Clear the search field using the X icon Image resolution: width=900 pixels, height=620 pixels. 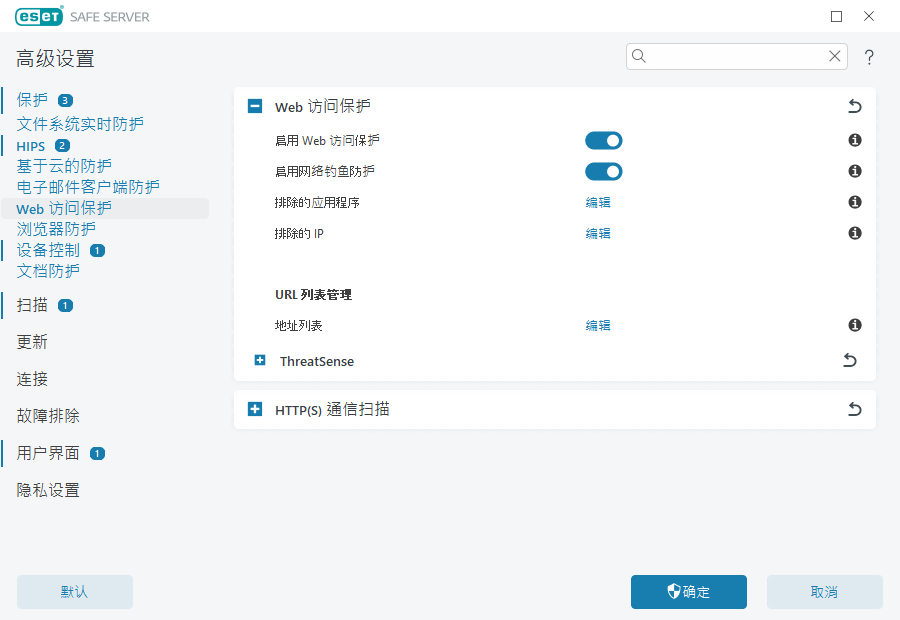[x=834, y=56]
